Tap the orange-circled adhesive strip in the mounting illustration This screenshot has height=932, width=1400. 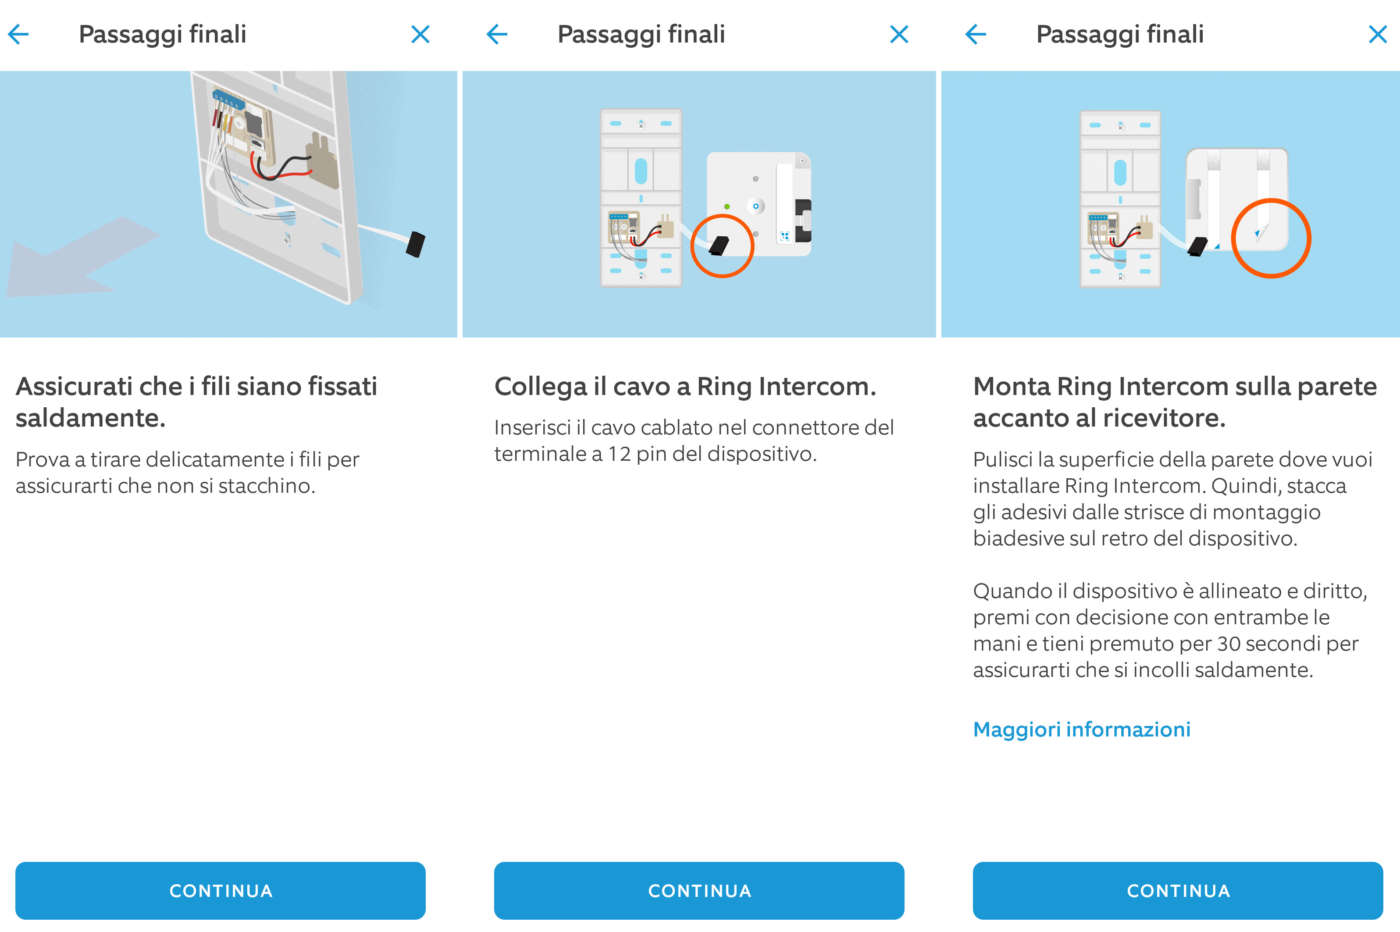(1270, 237)
